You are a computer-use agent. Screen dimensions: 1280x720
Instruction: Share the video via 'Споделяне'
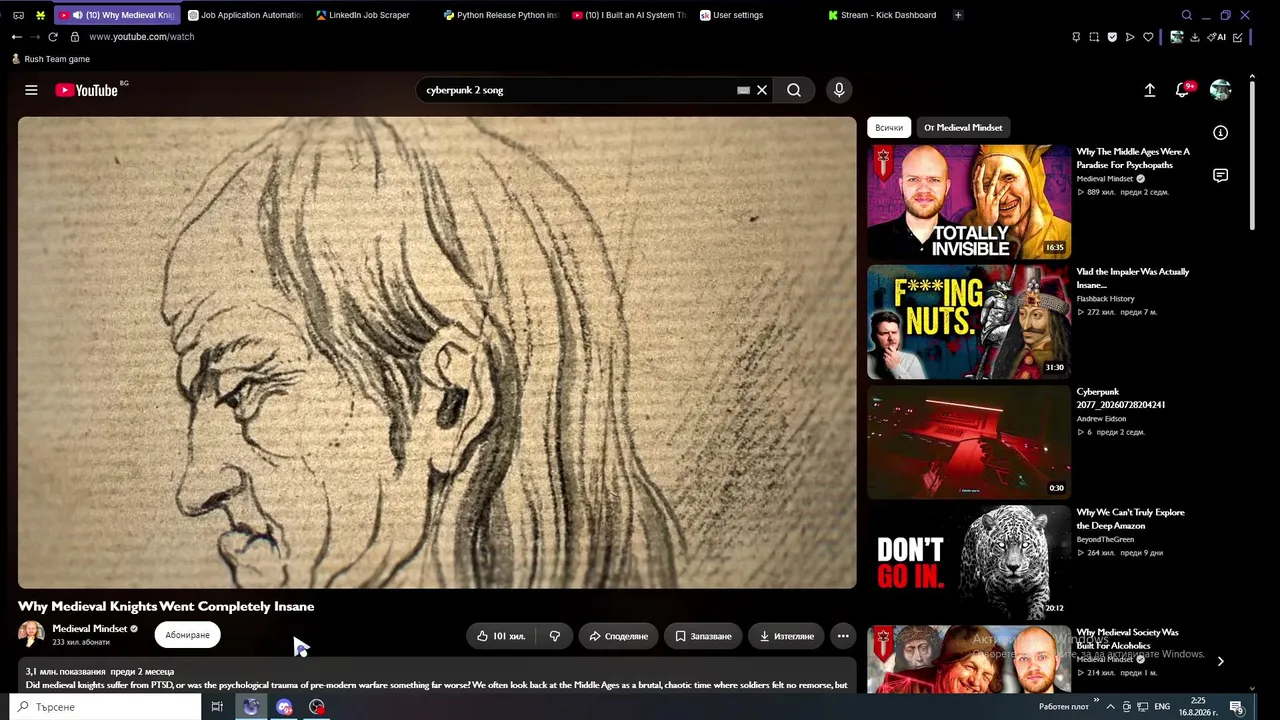[x=618, y=636]
